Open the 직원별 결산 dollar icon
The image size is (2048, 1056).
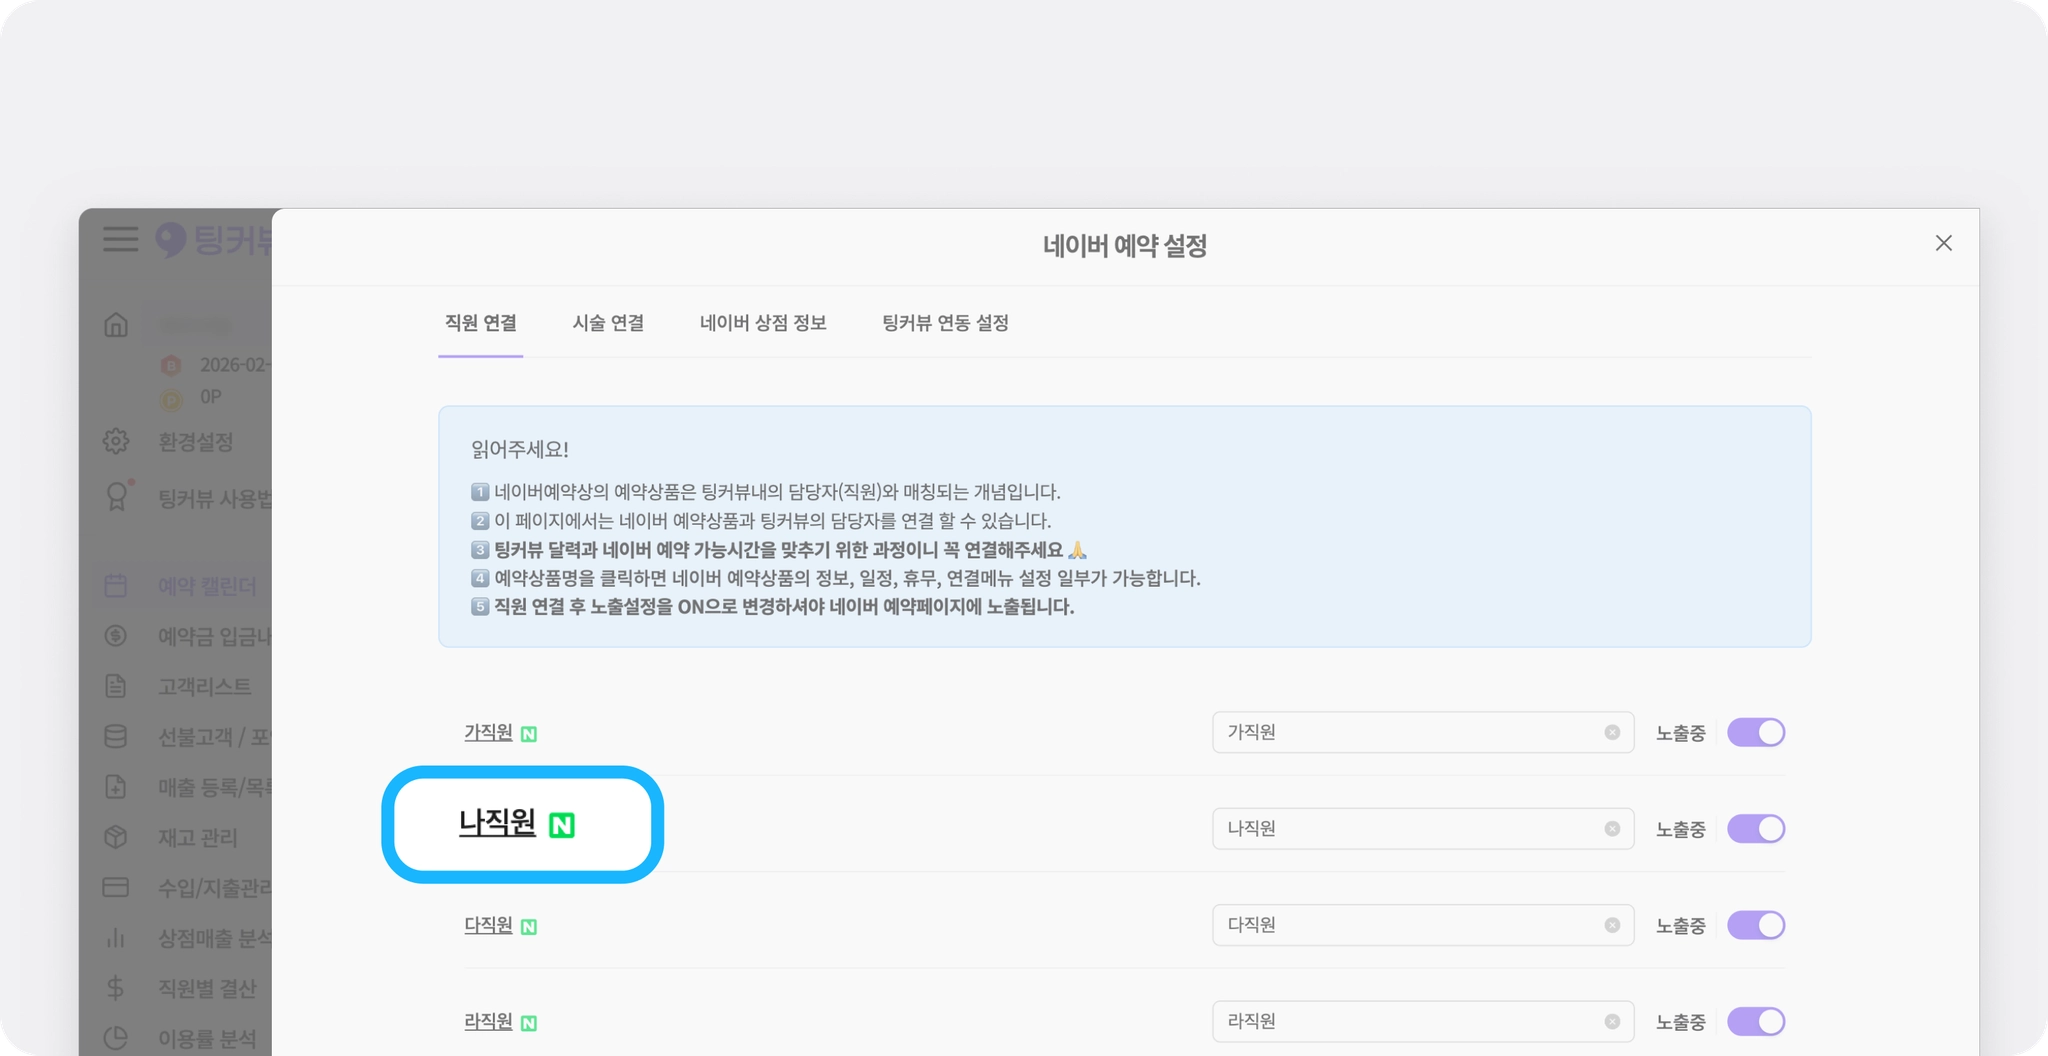[116, 988]
